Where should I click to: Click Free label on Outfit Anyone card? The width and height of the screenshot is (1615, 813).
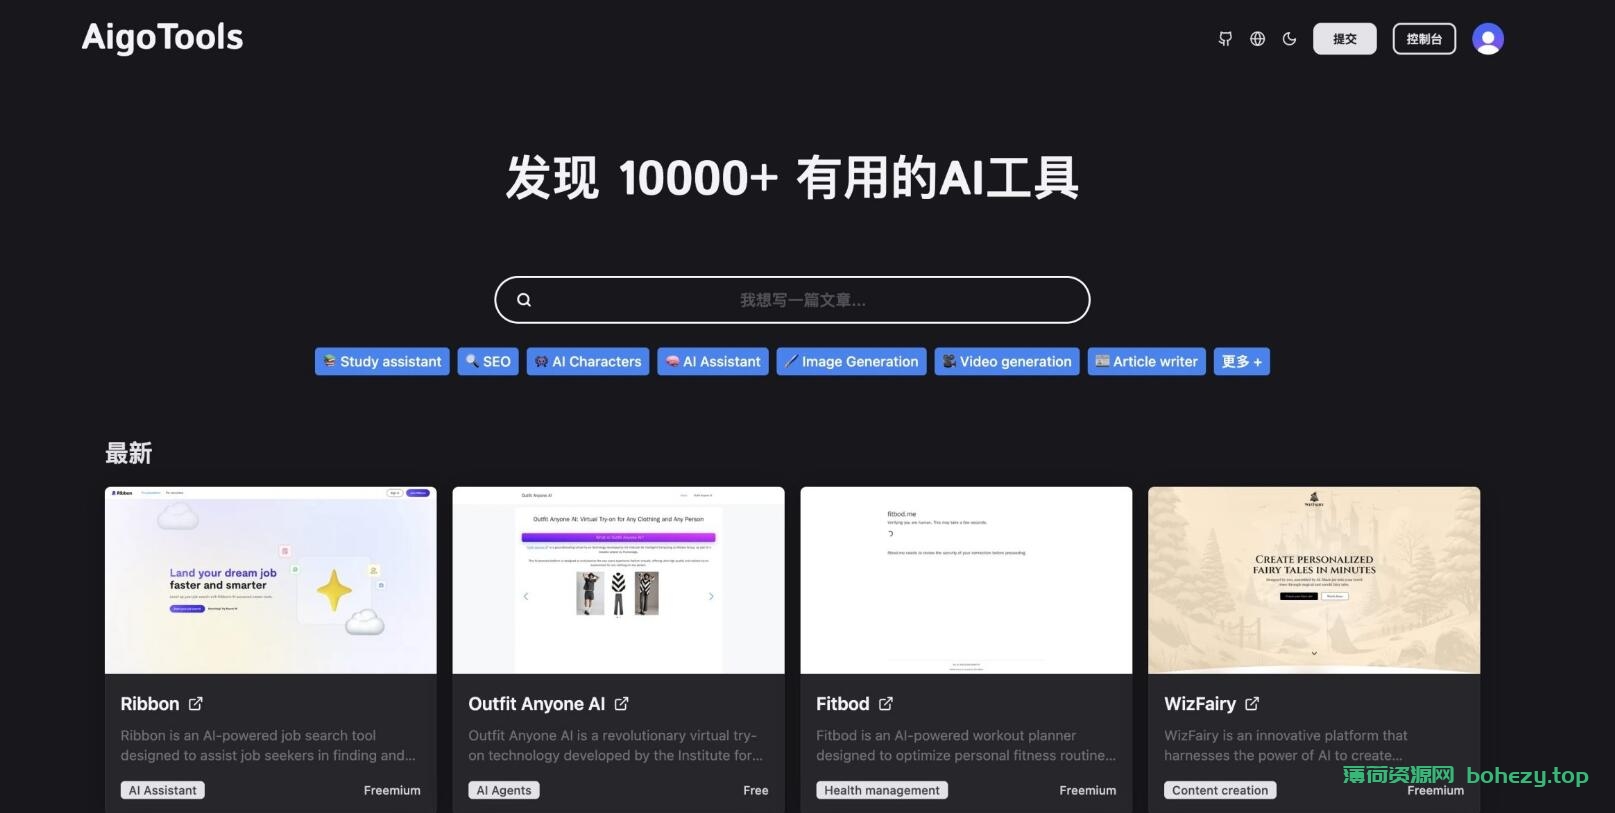click(x=756, y=790)
